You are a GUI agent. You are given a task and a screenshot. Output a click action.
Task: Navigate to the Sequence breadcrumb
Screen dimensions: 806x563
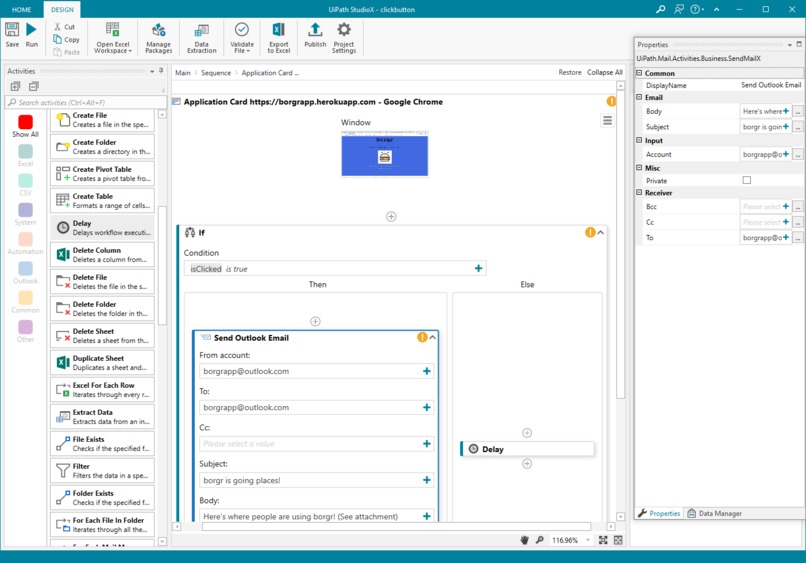click(216, 72)
